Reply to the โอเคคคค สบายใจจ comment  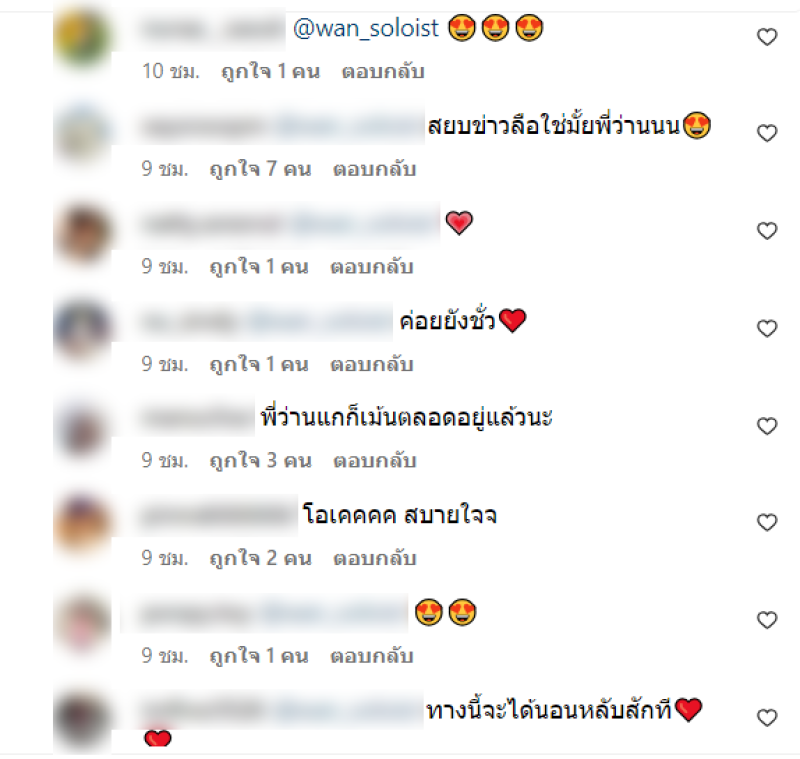(374, 558)
